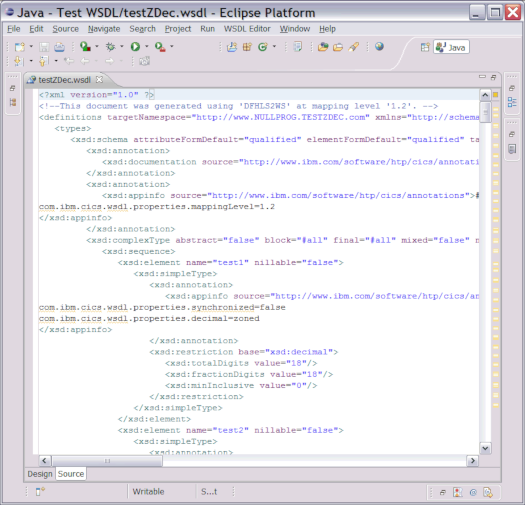The image size is (525, 505).
Task: Restore the left fast view stack
Action: [12, 88]
